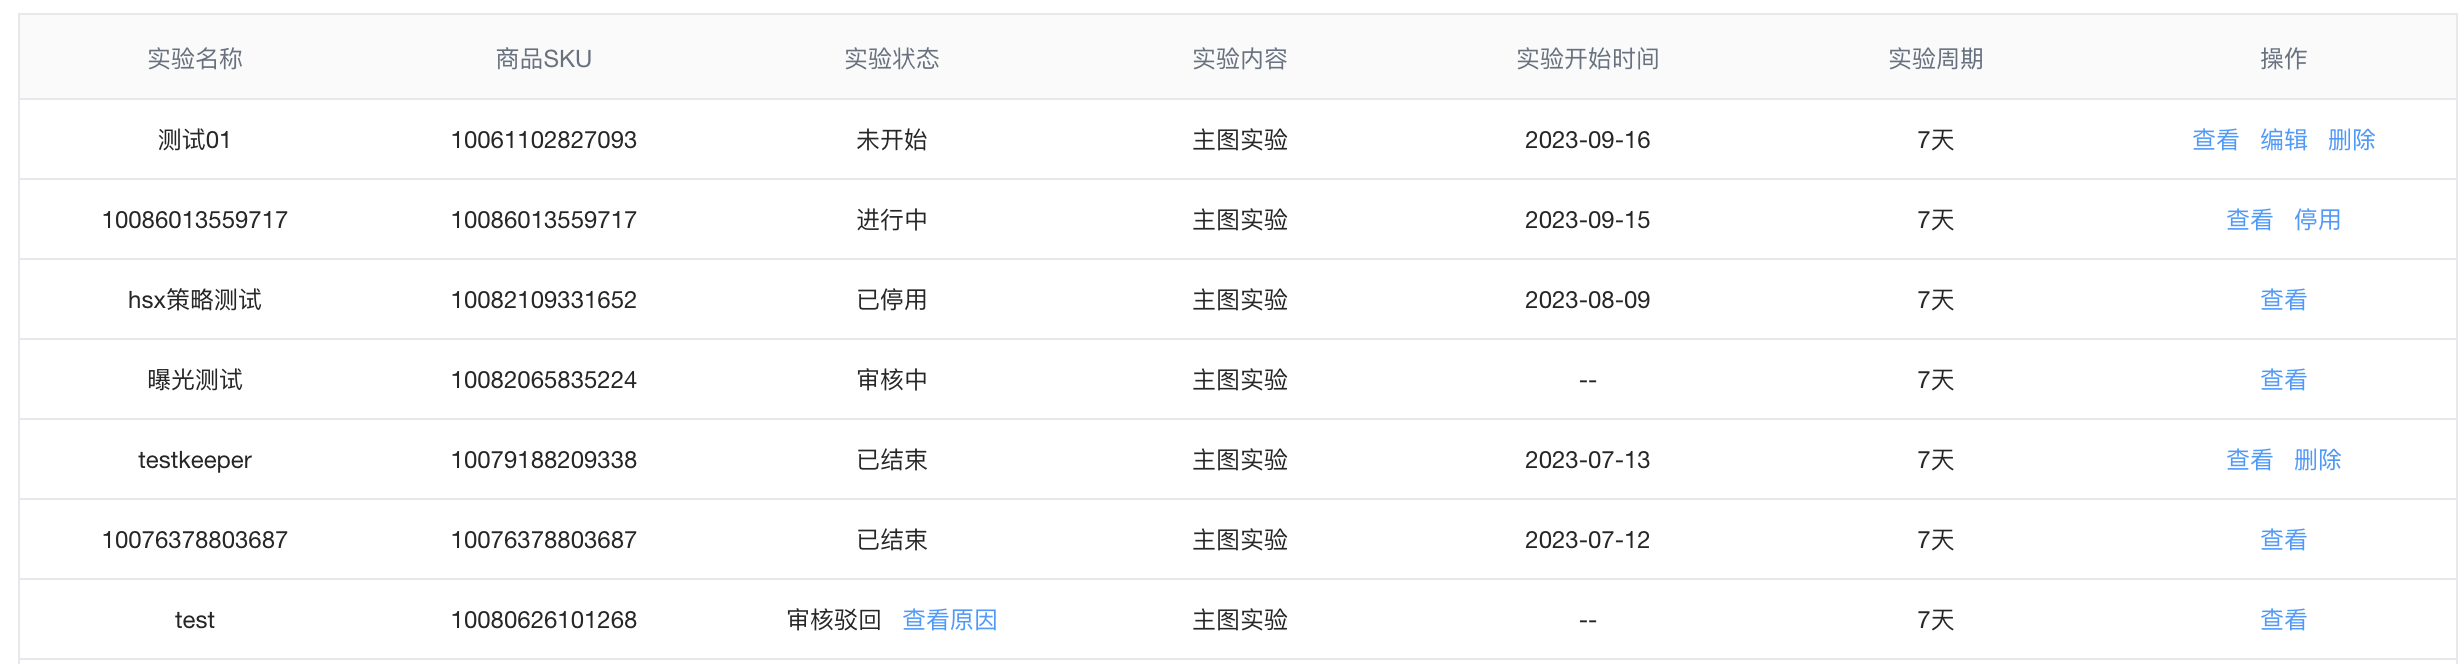Viewport: 2464px width, 664px height.
Task: Select the 实验名称 column header
Action: tap(195, 59)
